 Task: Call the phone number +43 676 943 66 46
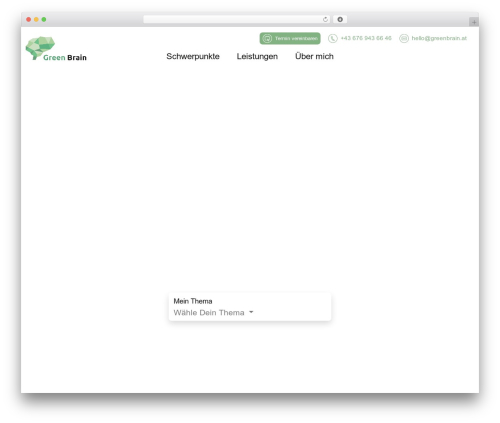[366, 38]
